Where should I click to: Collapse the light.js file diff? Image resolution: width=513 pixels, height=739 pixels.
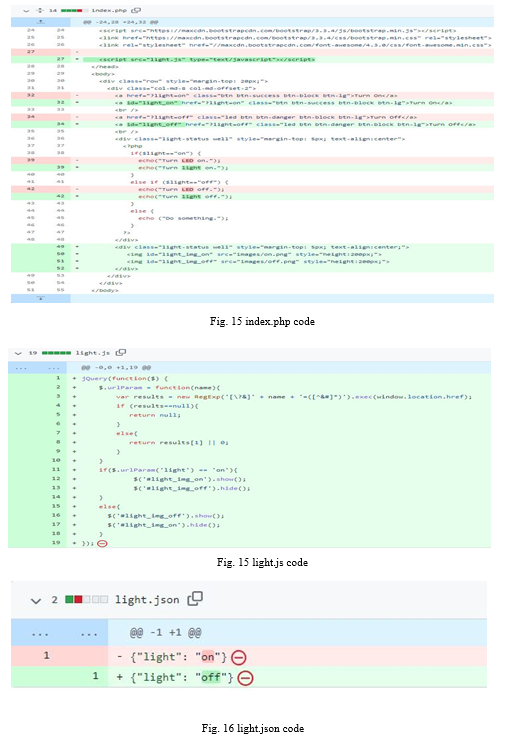[x=18, y=353]
